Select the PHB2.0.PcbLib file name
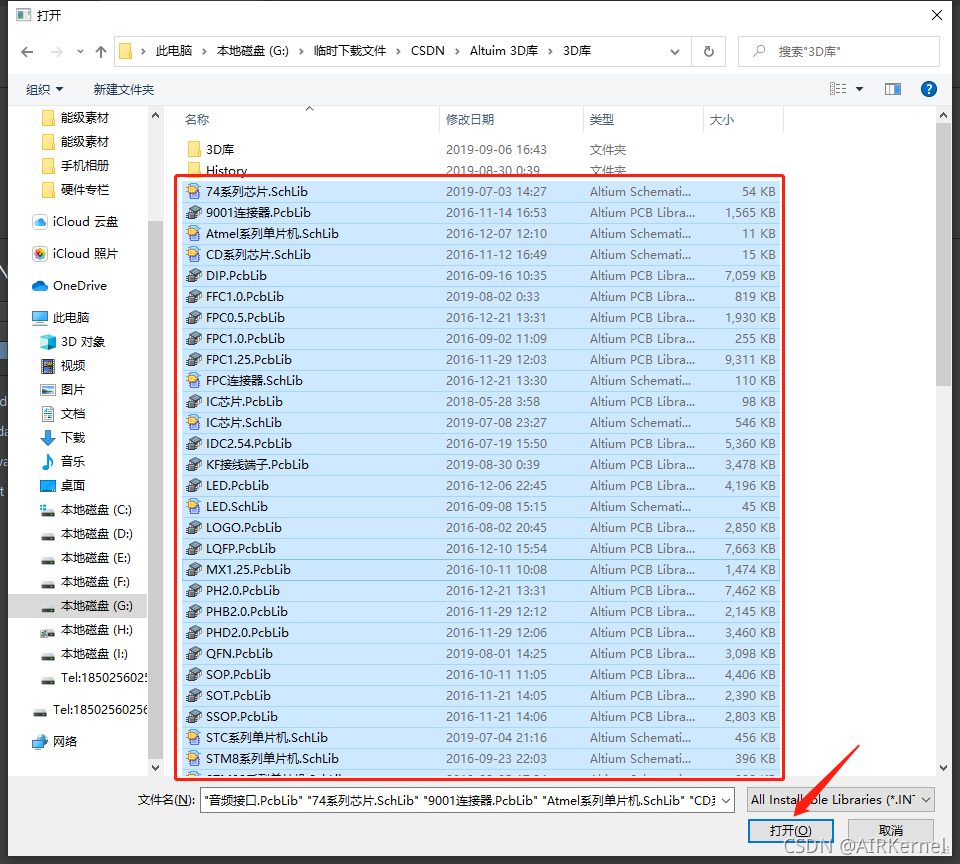The image size is (960, 864). tap(247, 612)
